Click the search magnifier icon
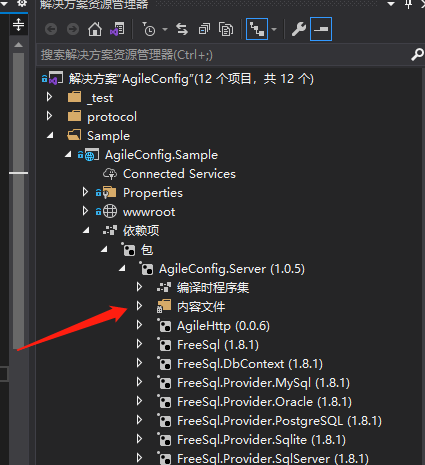425x465 pixels. [417, 55]
